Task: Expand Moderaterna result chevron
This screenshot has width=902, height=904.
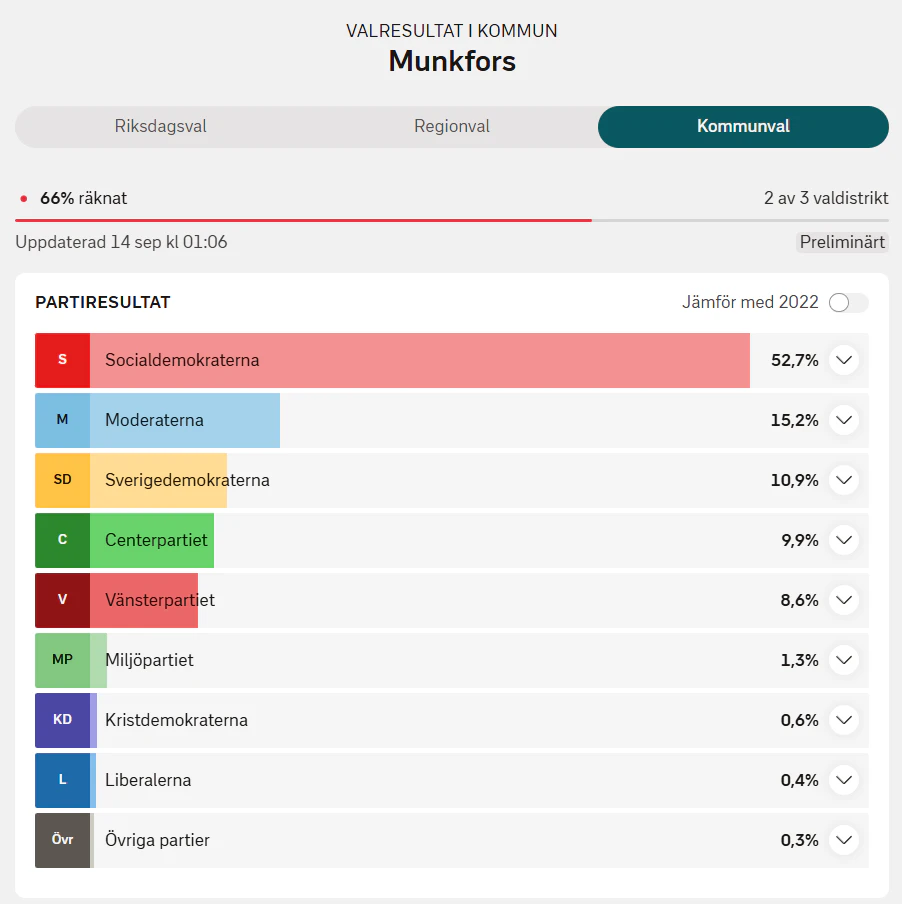Action: point(844,420)
